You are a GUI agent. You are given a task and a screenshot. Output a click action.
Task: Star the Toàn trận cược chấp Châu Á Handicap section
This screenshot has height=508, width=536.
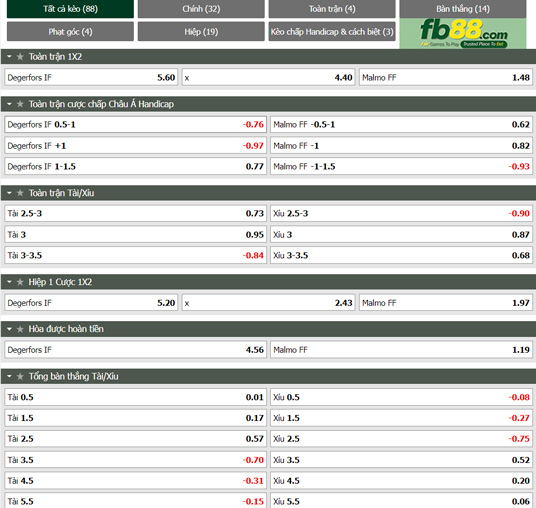pyautogui.click(x=20, y=104)
